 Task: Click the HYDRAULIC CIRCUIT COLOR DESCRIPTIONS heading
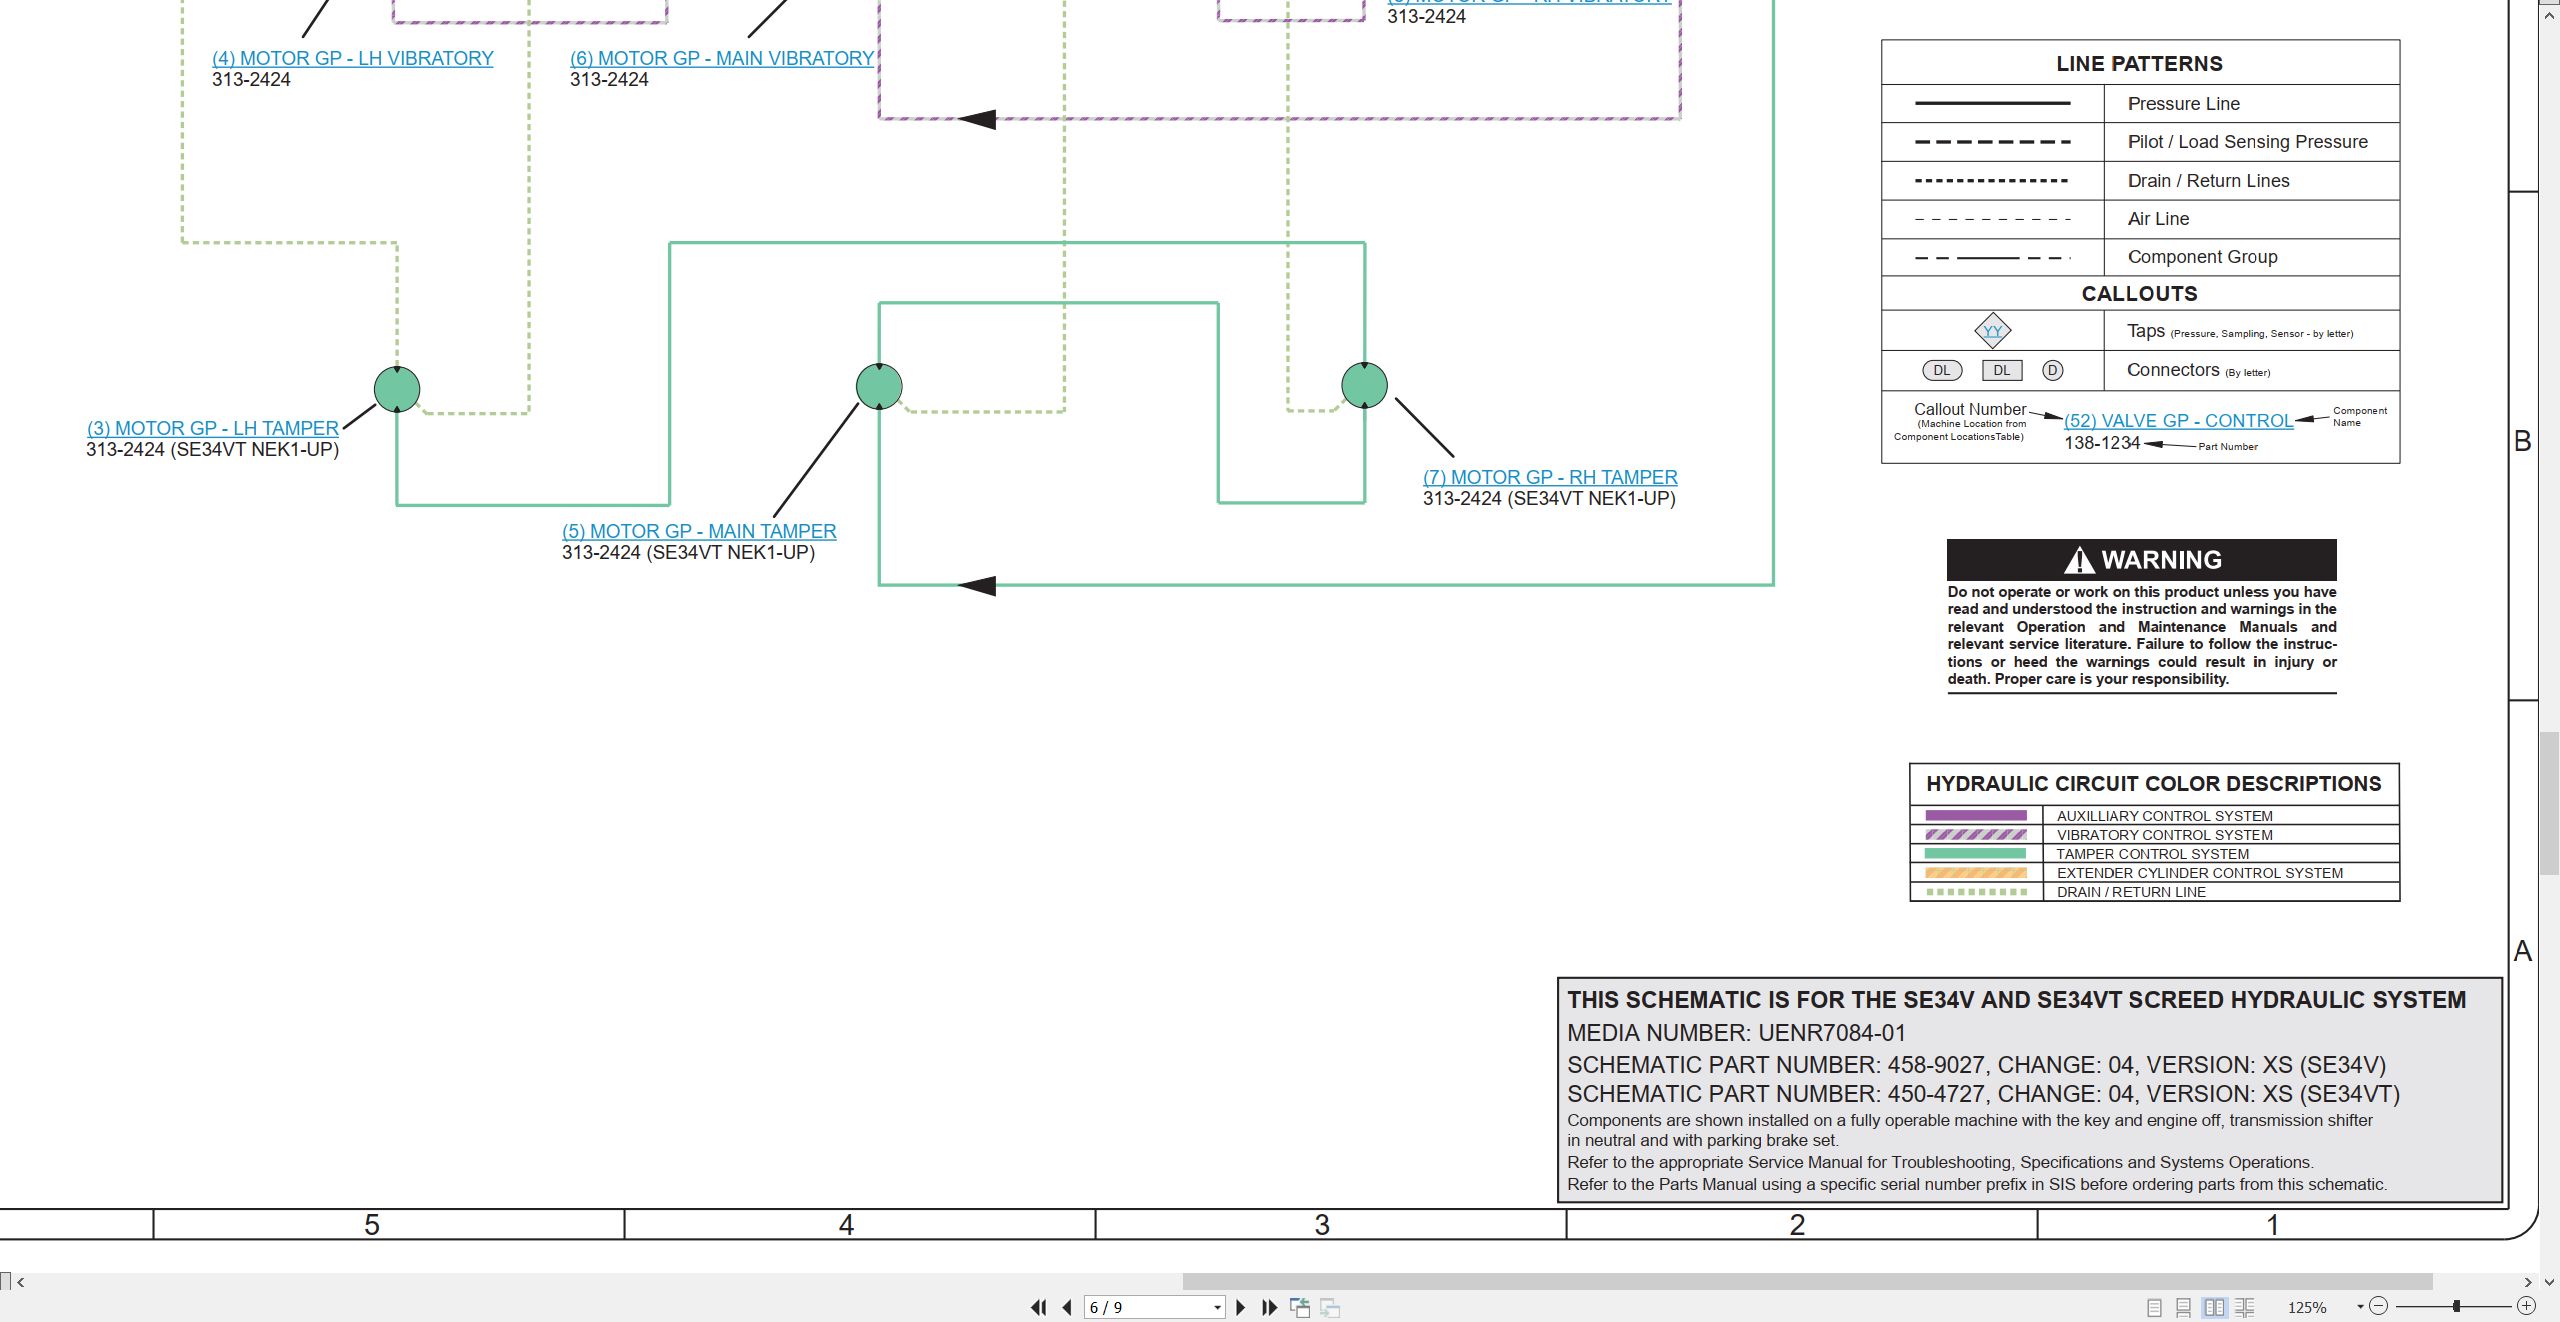[x=2153, y=784]
